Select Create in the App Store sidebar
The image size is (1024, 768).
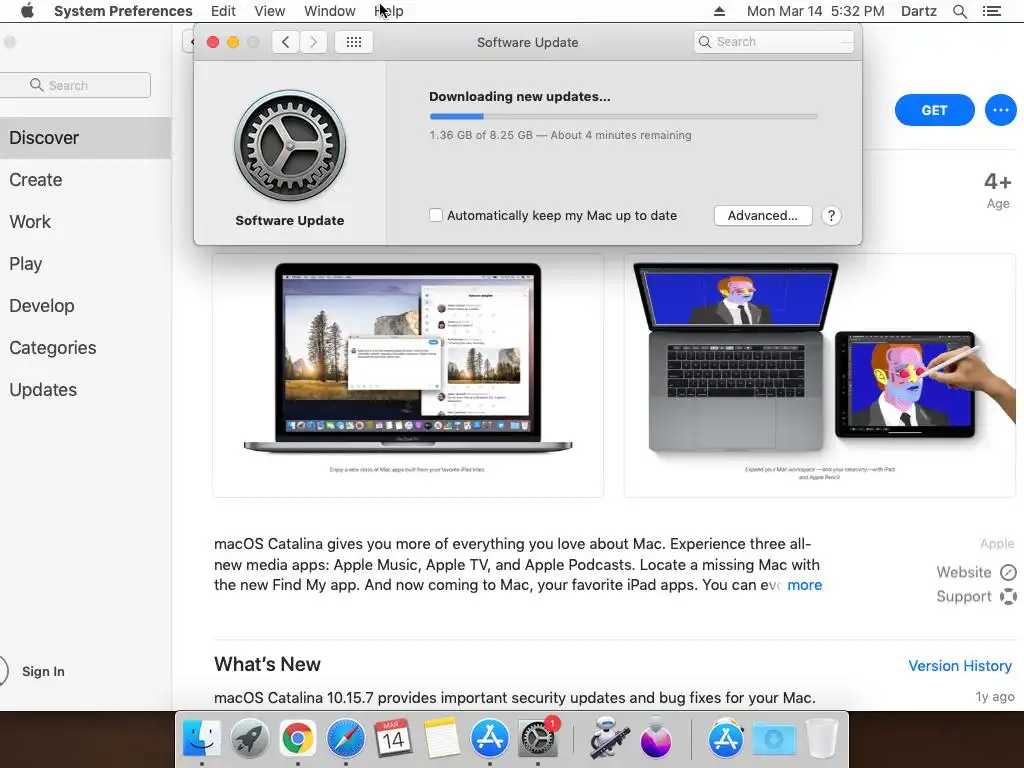(86, 180)
